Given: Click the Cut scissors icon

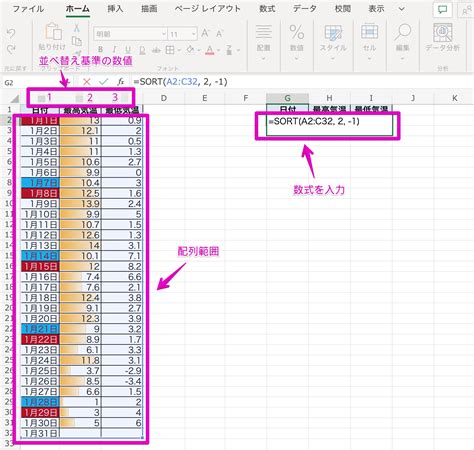Looking at the screenshot, I should pos(77,28).
